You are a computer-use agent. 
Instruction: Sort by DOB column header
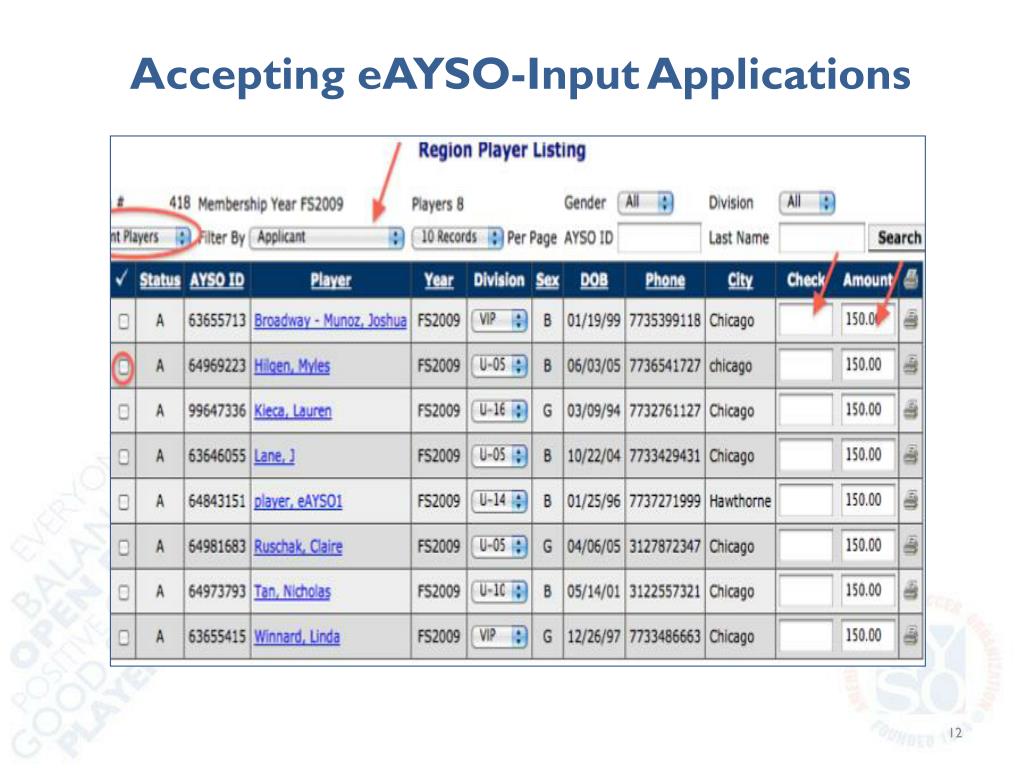point(594,280)
